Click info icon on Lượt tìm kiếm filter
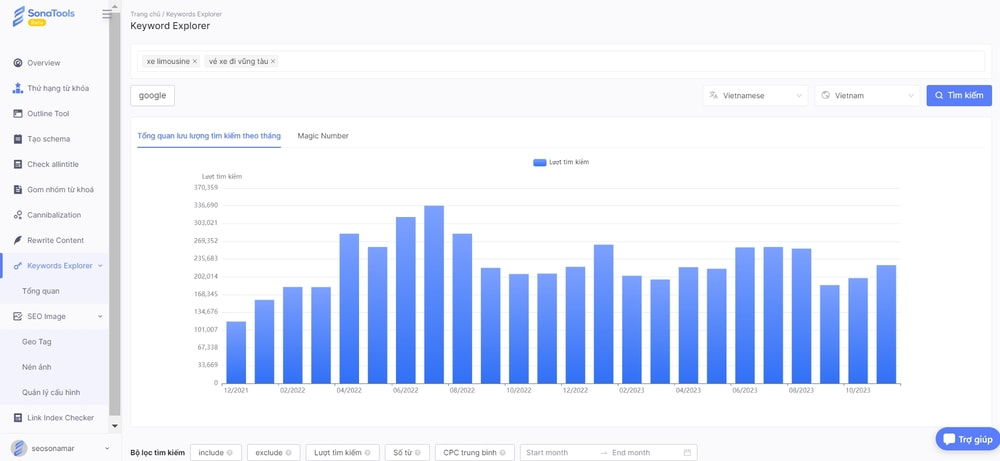The width and height of the screenshot is (1000, 461). point(368,453)
